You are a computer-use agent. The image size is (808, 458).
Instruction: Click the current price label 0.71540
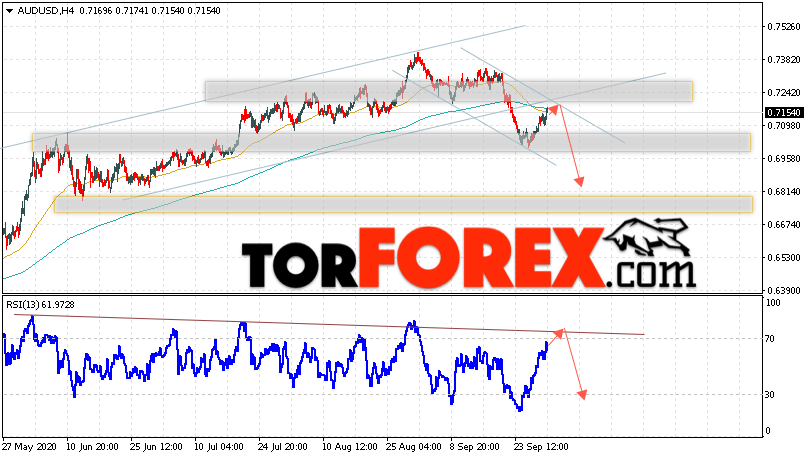click(x=783, y=112)
